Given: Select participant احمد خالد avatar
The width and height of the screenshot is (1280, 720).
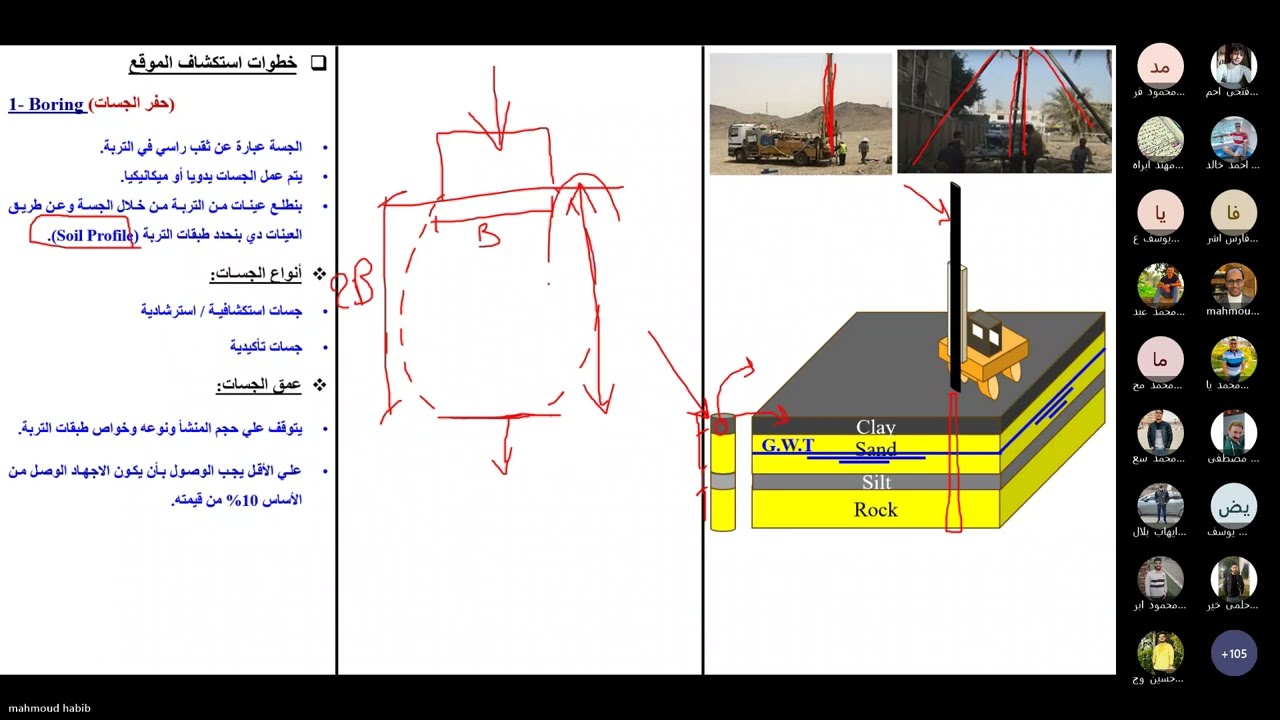Looking at the screenshot, I should coord(1234,139).
